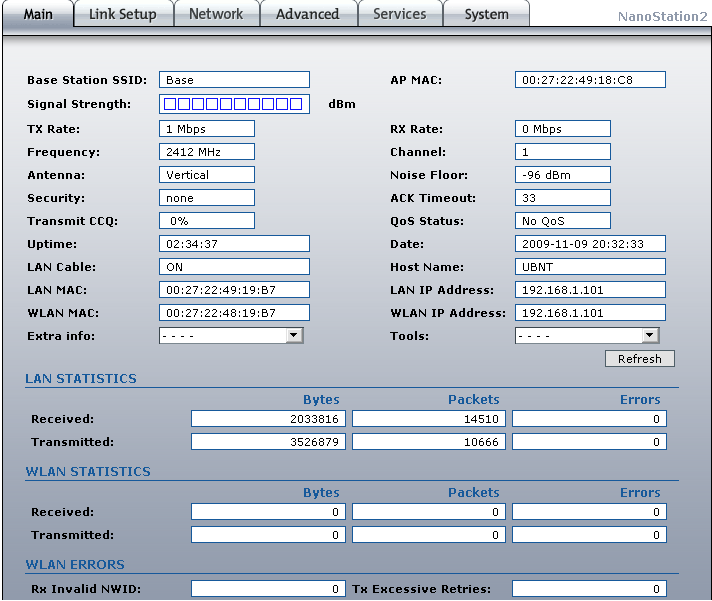Click the Uptime value field
The height and width of the screenshot is (601, 712).
pyautogui.click(x=234, y=244)
